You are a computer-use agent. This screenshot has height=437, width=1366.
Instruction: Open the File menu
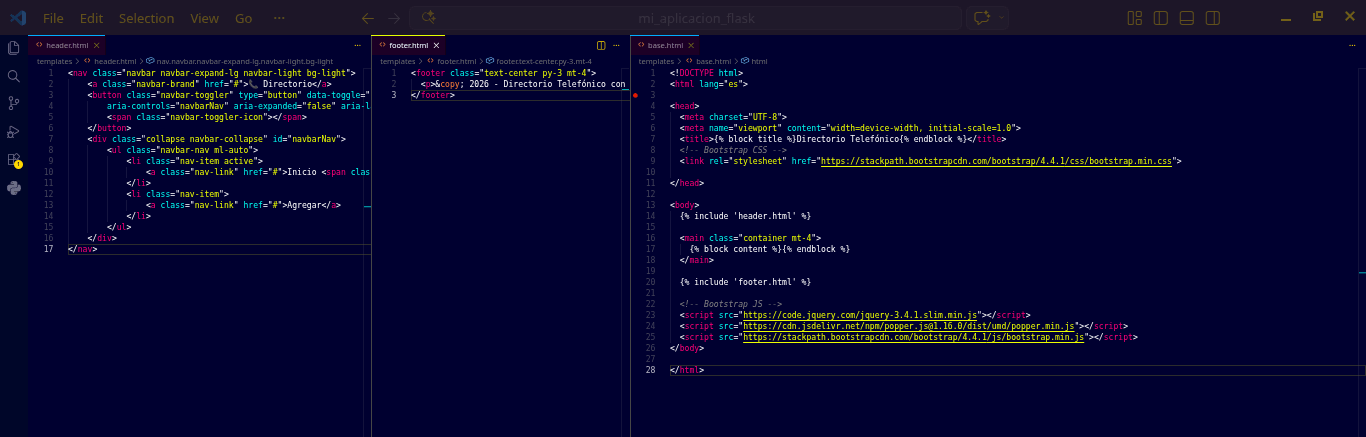point(53,18)
